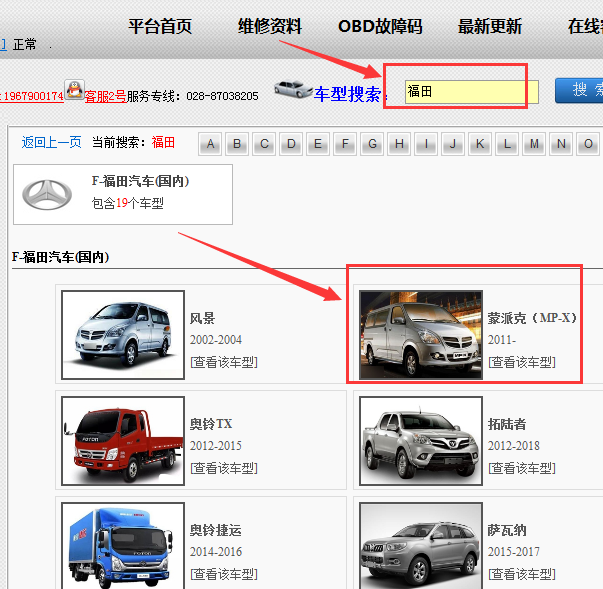This screenshot has width=603, height=589.
Task: Open the 蒙派克 MP-X van thumbnail
Action: pyautogui.click(x=421, y=335)
